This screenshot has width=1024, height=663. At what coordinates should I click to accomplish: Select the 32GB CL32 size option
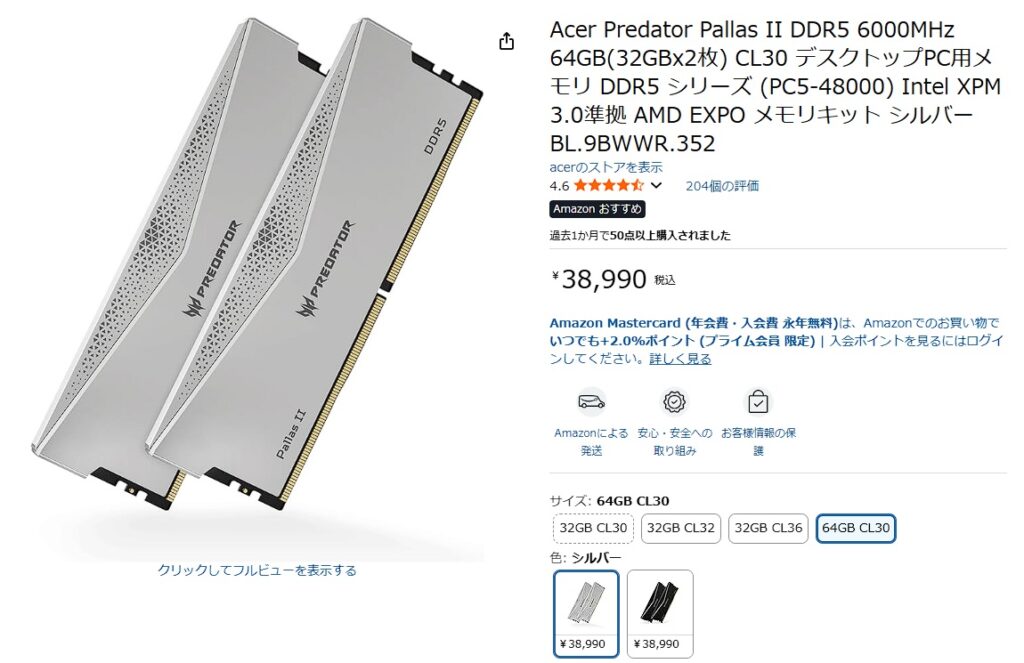point(680,528)
